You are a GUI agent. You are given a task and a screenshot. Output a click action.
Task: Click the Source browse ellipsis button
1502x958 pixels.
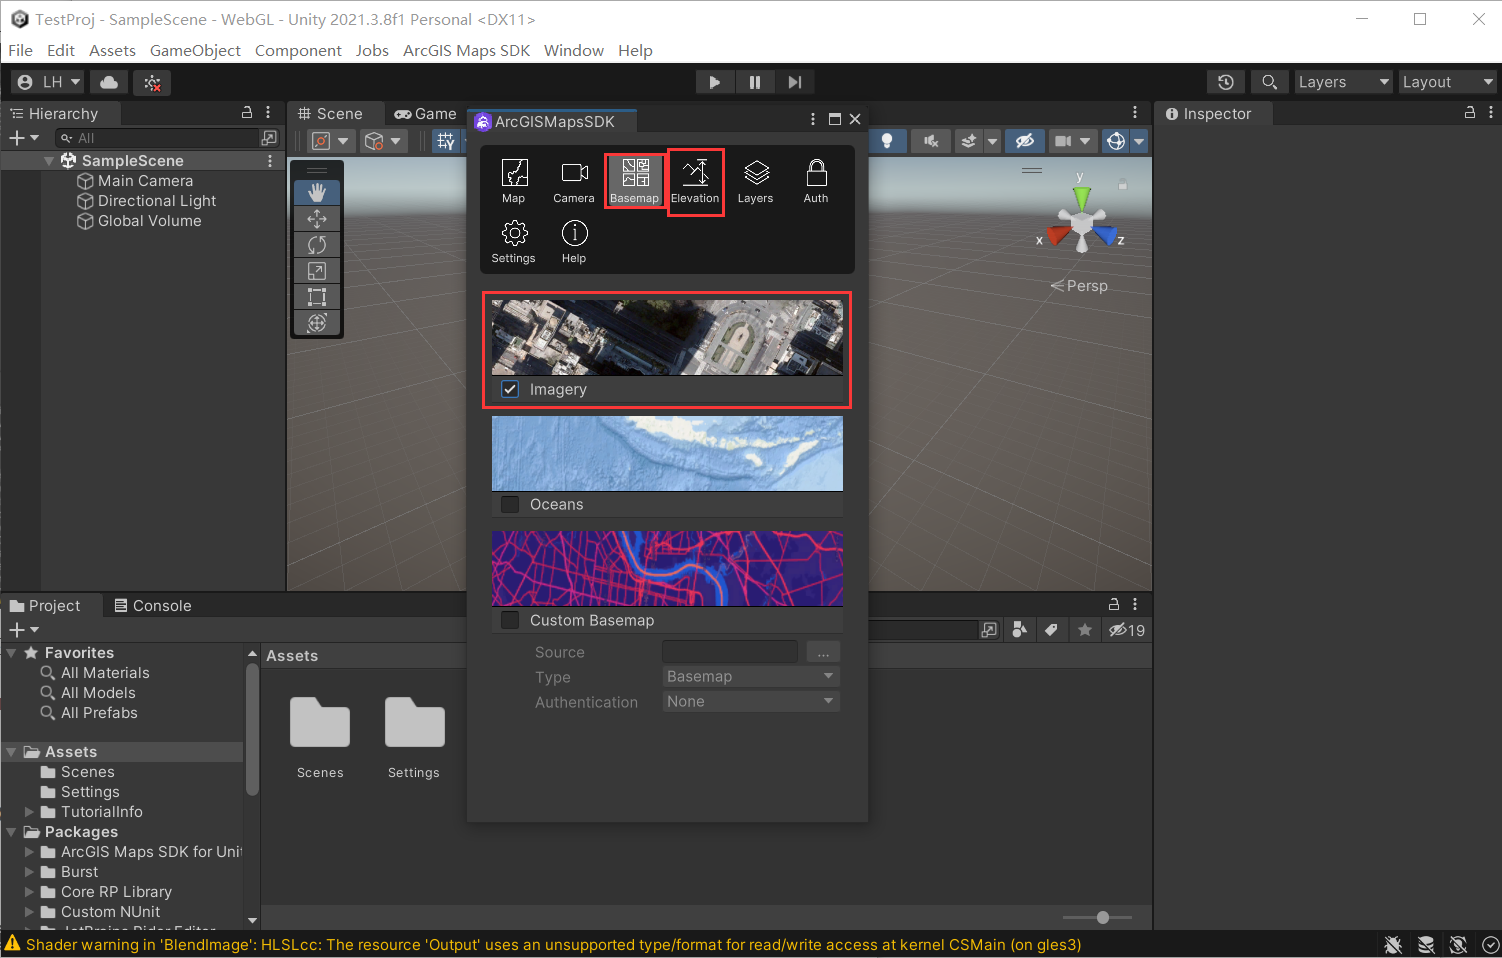click(823, 652)
